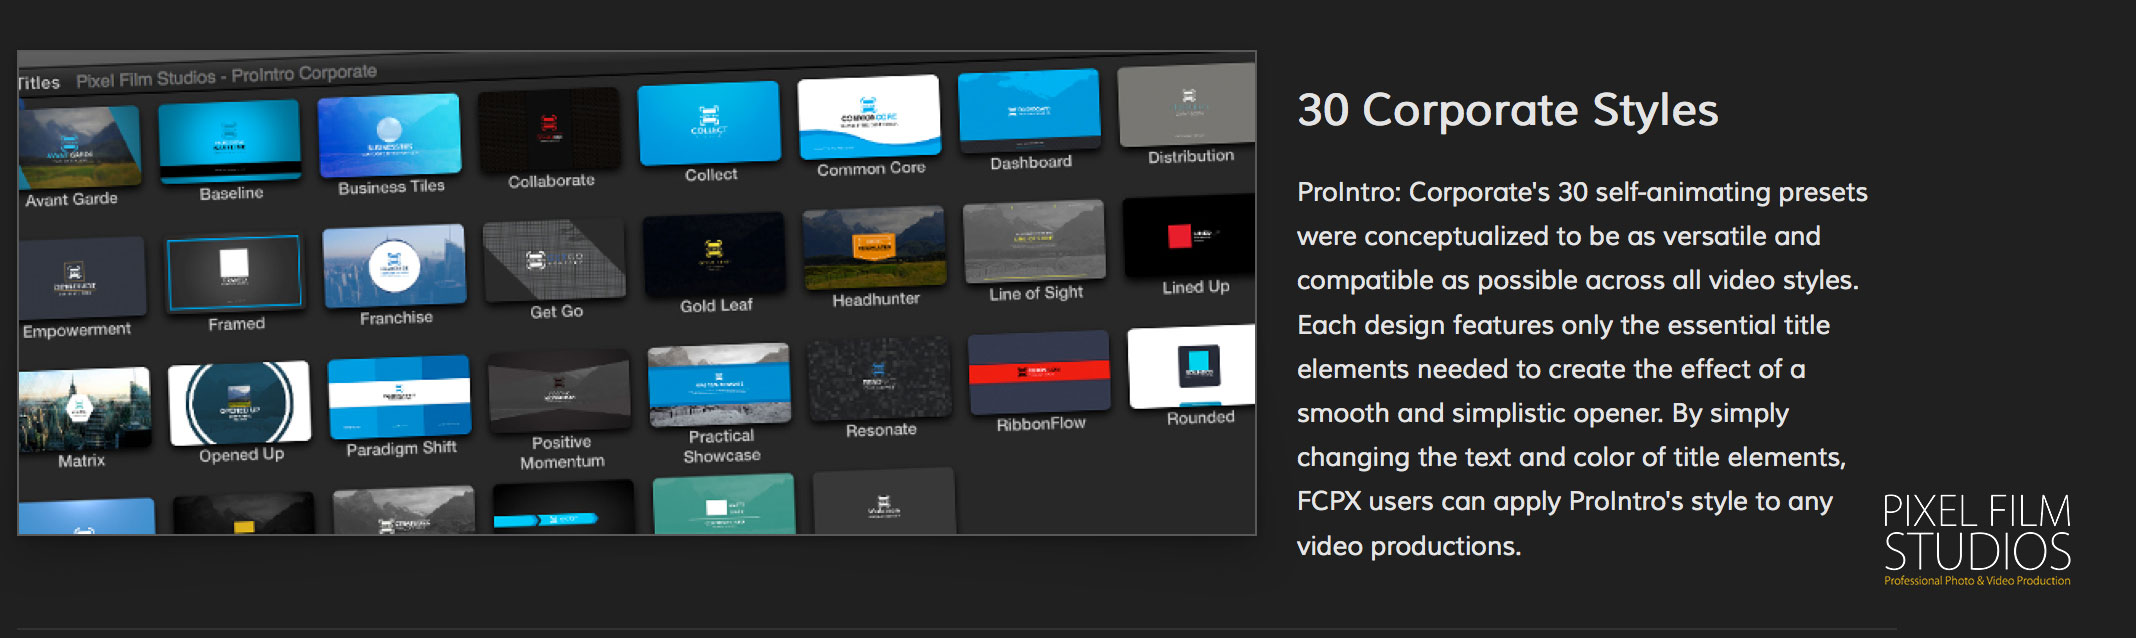Image resolution: width=2136 pixels, height=638 pixels.
Task: Pick the RibbonFlow red stripe thumbnail
Action: click(1039, 372)
